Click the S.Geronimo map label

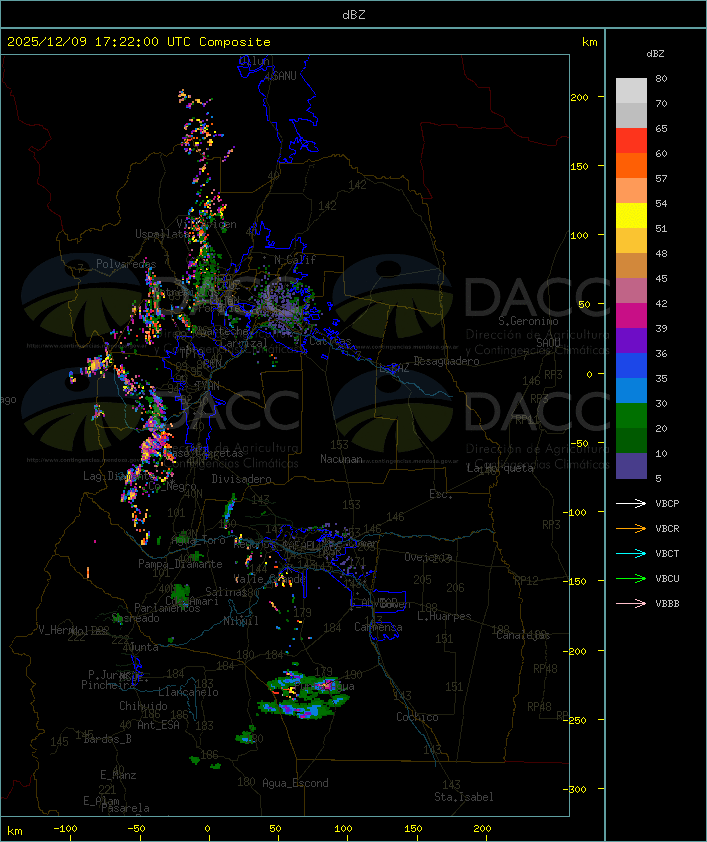tap(528, 321)
